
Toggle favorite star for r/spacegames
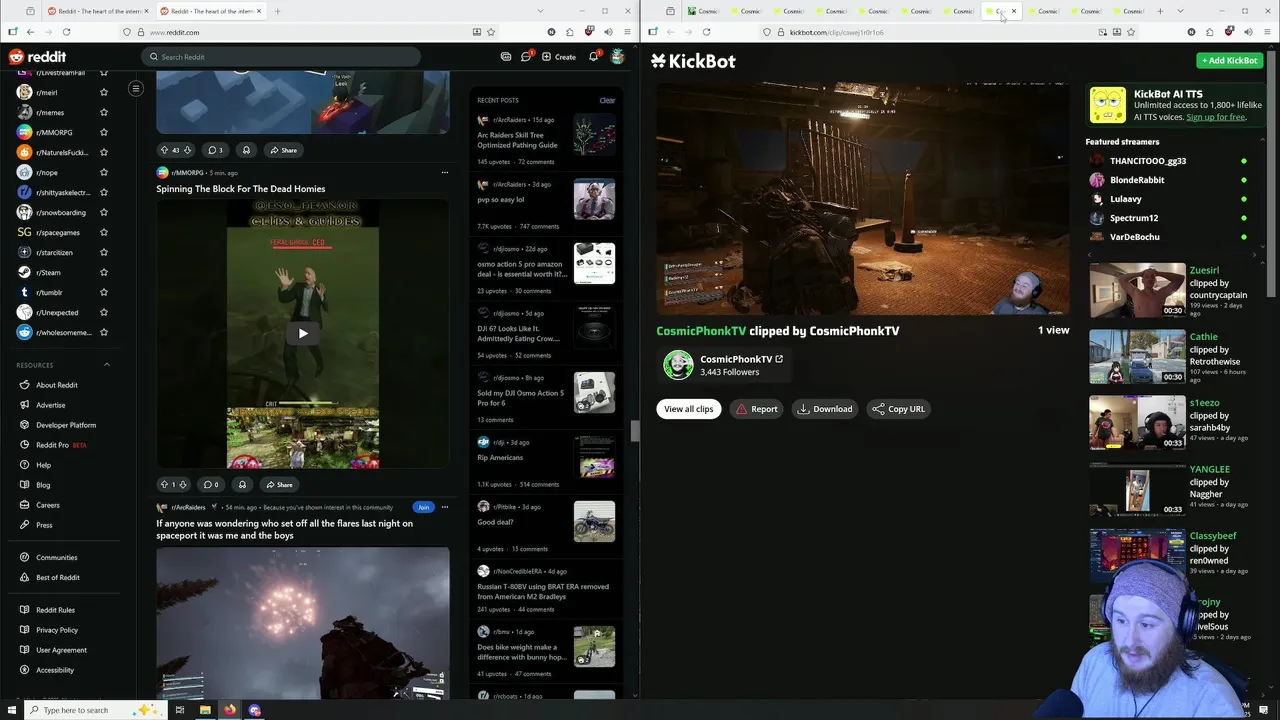[103, 233]
